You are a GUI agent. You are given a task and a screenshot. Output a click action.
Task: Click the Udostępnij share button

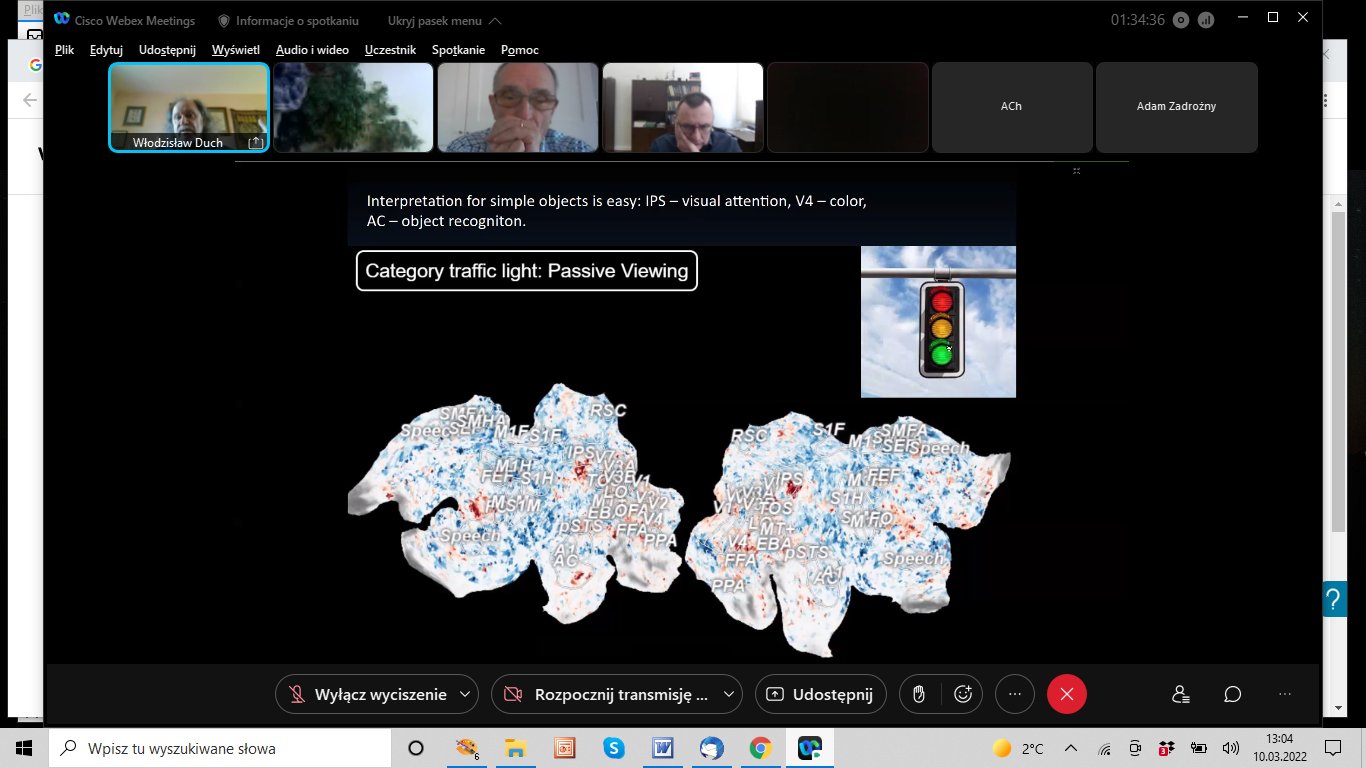820,694
